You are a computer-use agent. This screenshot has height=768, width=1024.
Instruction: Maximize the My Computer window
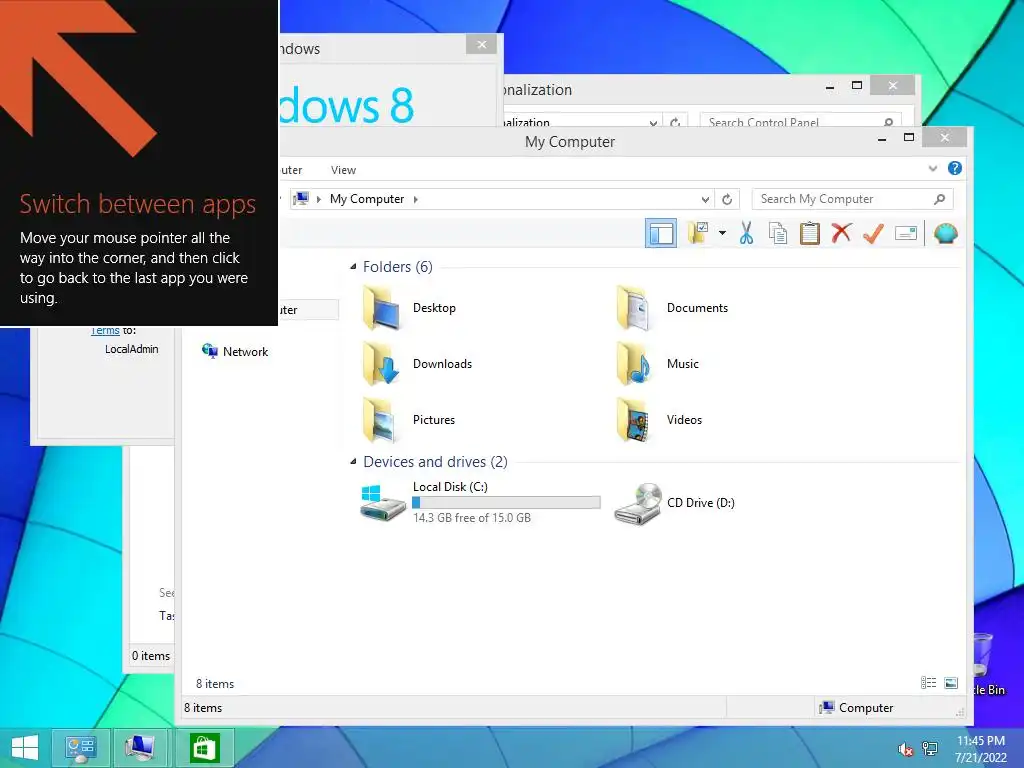[908, 137]
